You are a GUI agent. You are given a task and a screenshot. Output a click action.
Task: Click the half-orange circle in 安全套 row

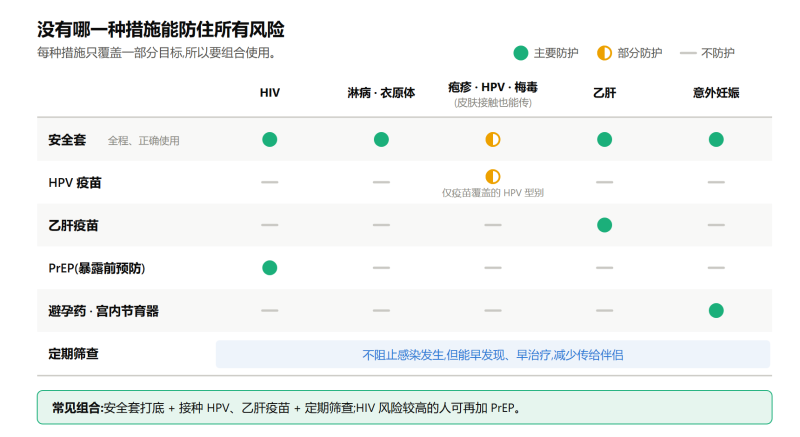coord(493,139)
